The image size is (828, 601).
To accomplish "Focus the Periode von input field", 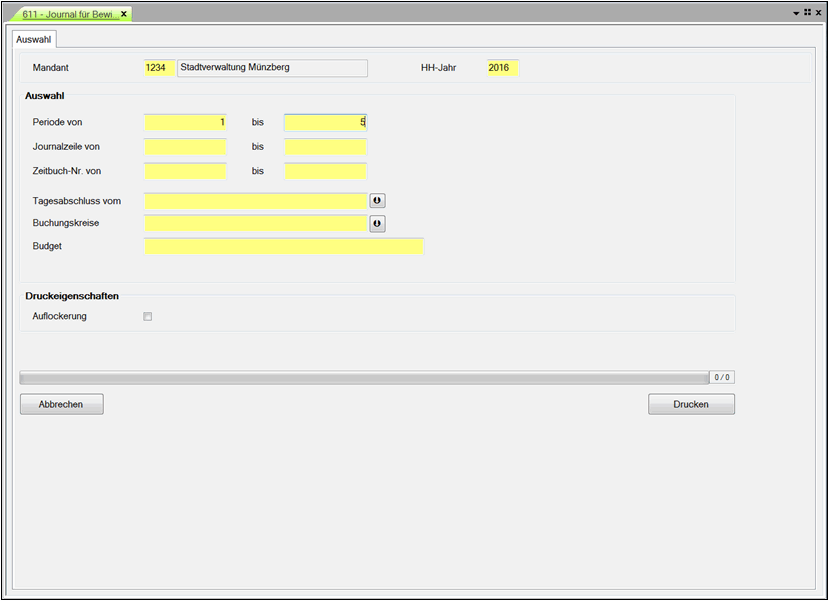I will click(185, 122).
